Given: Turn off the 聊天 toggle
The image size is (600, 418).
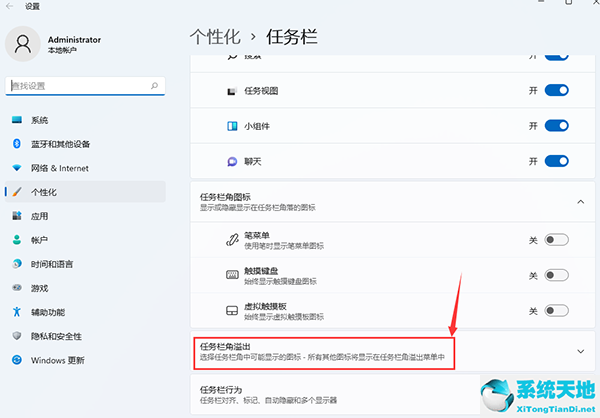Looking at the screenshot, I should (x=556, y=161).
